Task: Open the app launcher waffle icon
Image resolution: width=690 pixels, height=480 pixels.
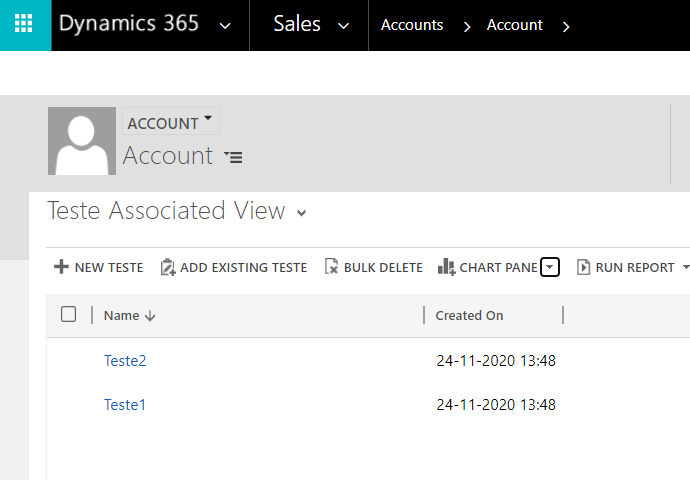Action: pyautogui.click(x=24, y=24)
